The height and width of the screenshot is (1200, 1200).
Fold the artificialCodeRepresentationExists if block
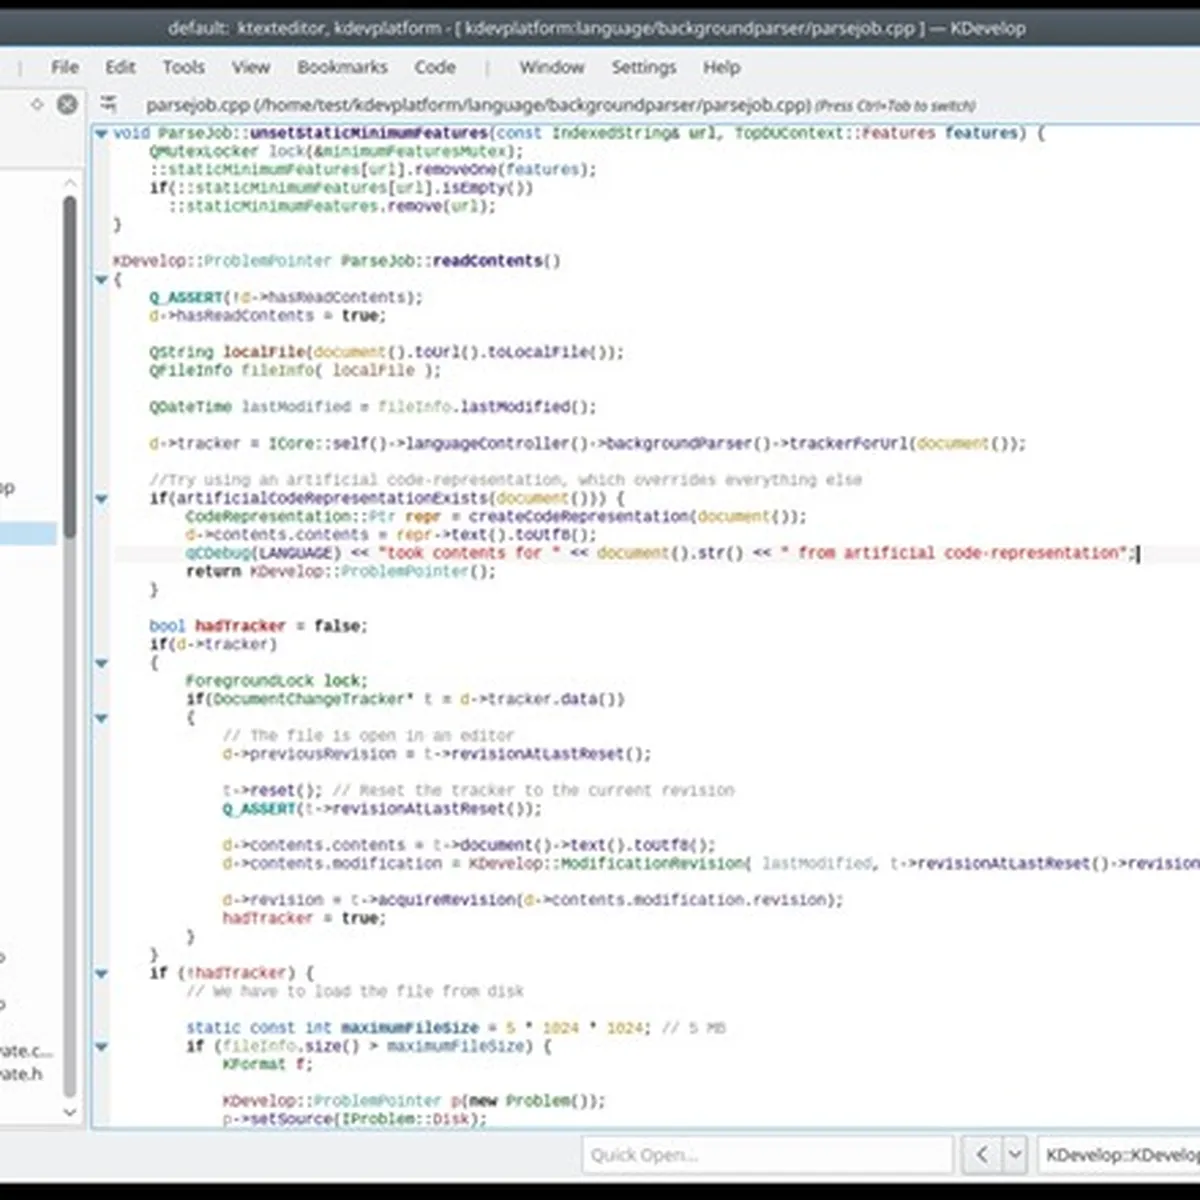point(101,498)
